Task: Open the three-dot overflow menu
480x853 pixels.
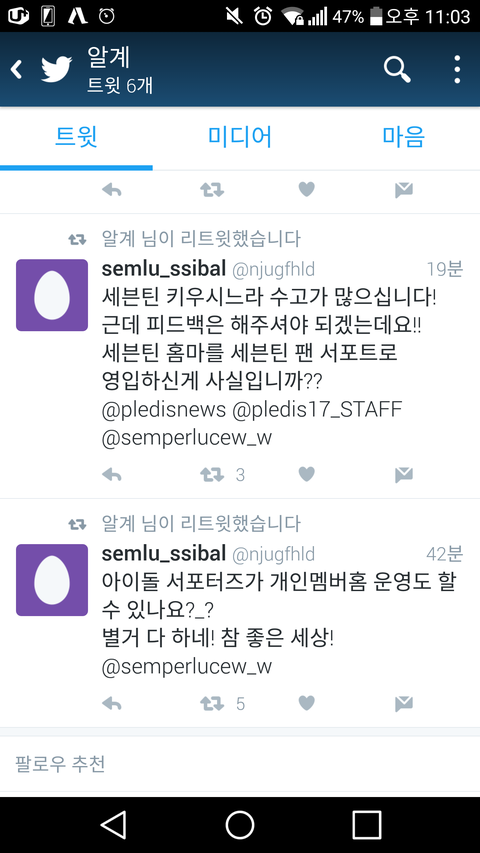Action: click(x=457, y=70)
